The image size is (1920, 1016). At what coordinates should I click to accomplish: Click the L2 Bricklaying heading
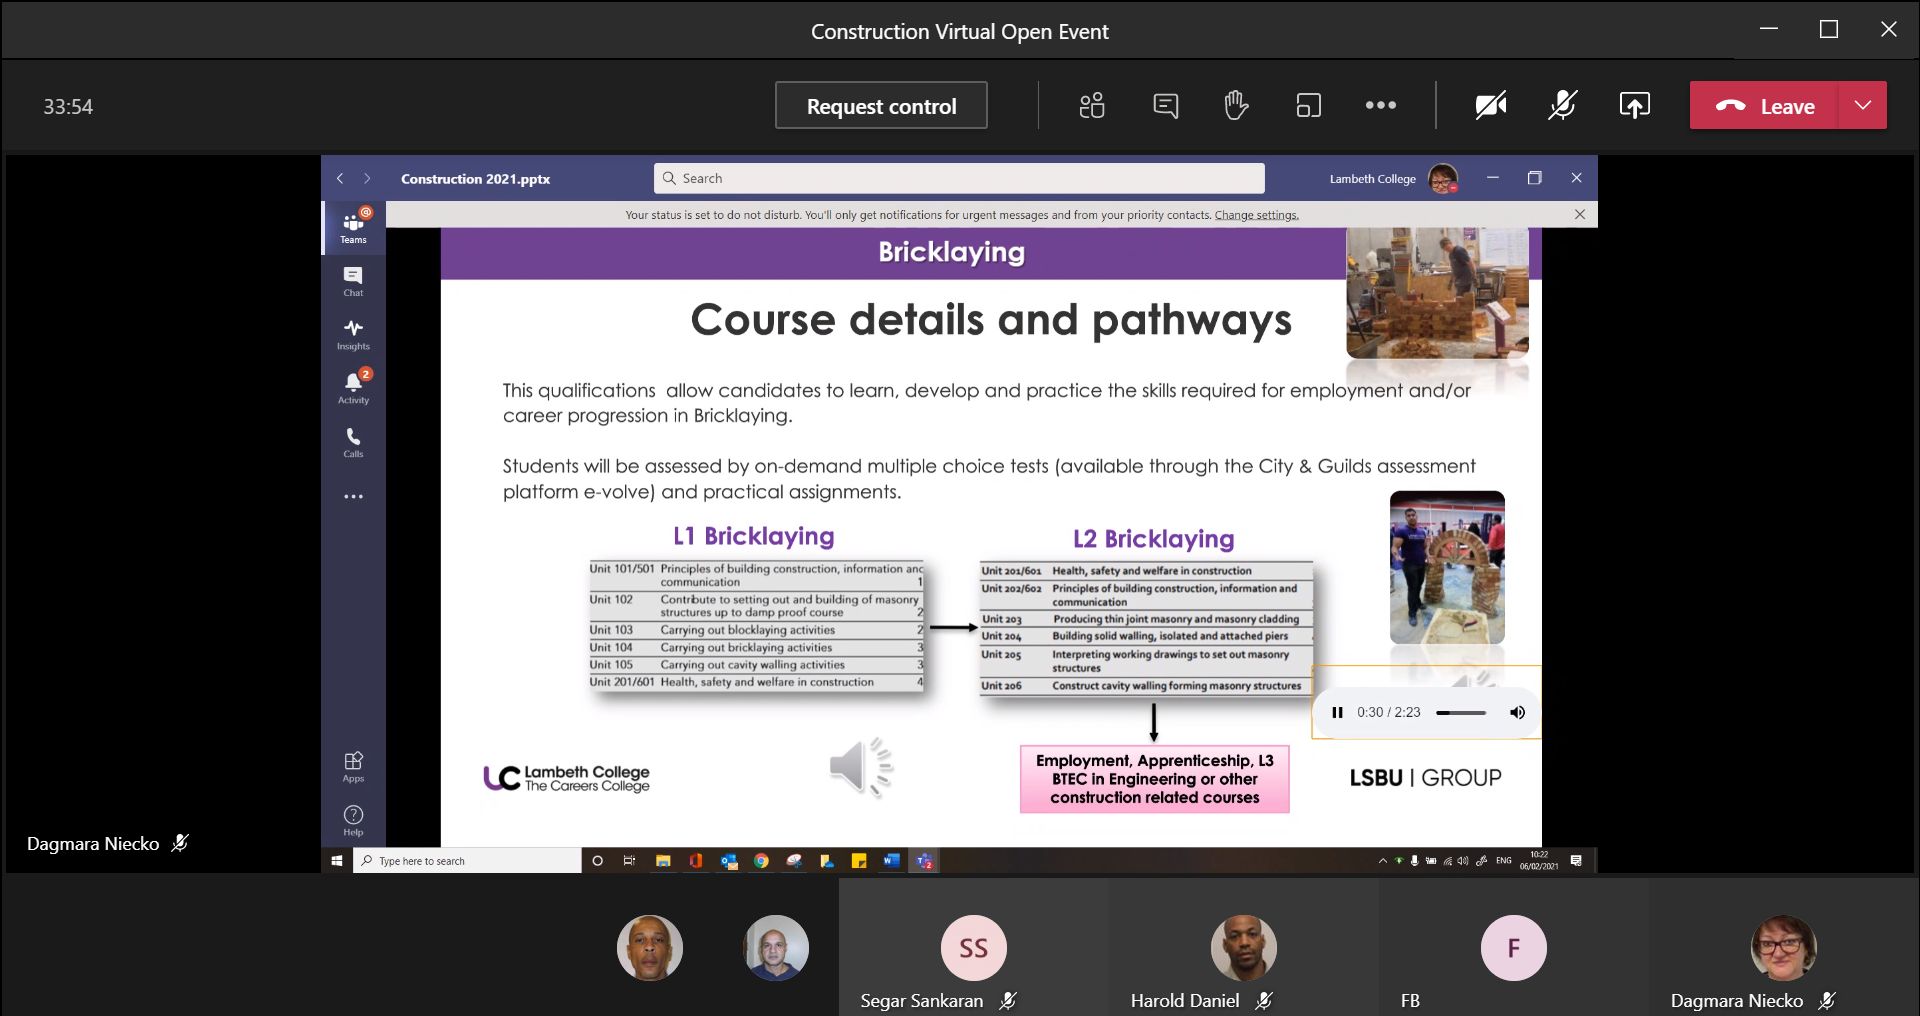1153,539
